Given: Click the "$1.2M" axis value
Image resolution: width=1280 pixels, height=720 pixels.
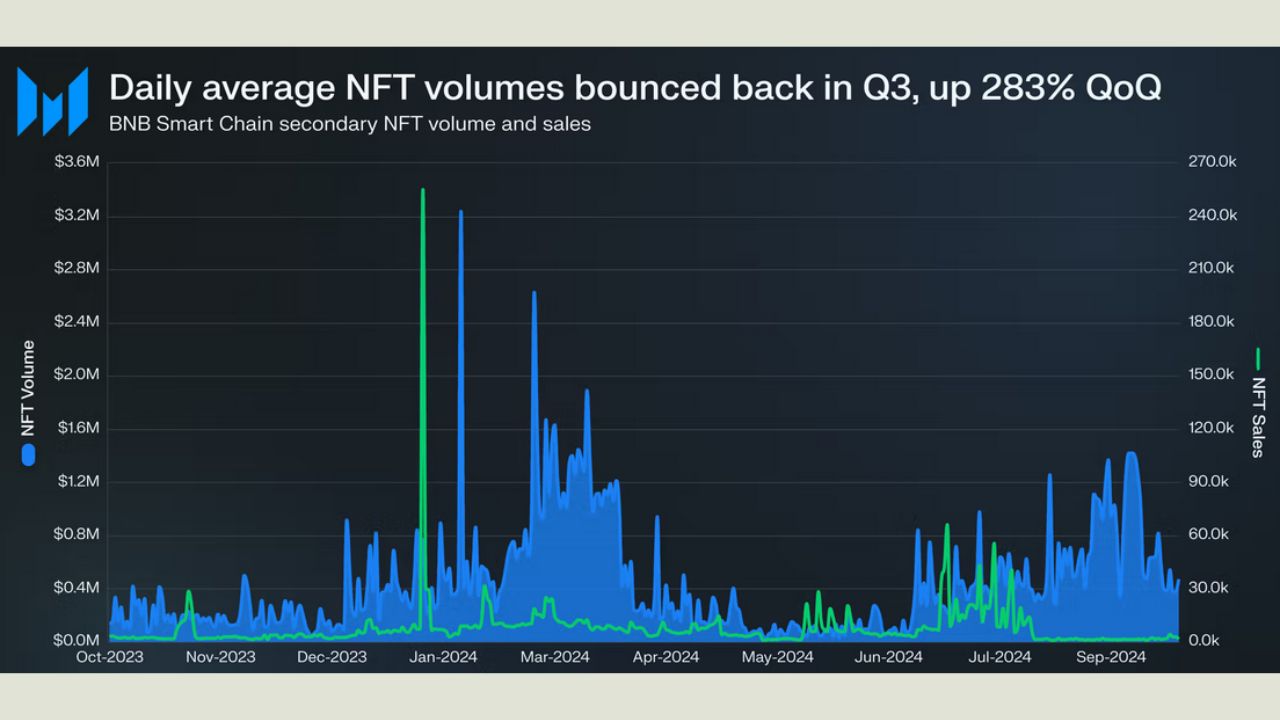Looking at the screenshot, I should coord(76,481).
